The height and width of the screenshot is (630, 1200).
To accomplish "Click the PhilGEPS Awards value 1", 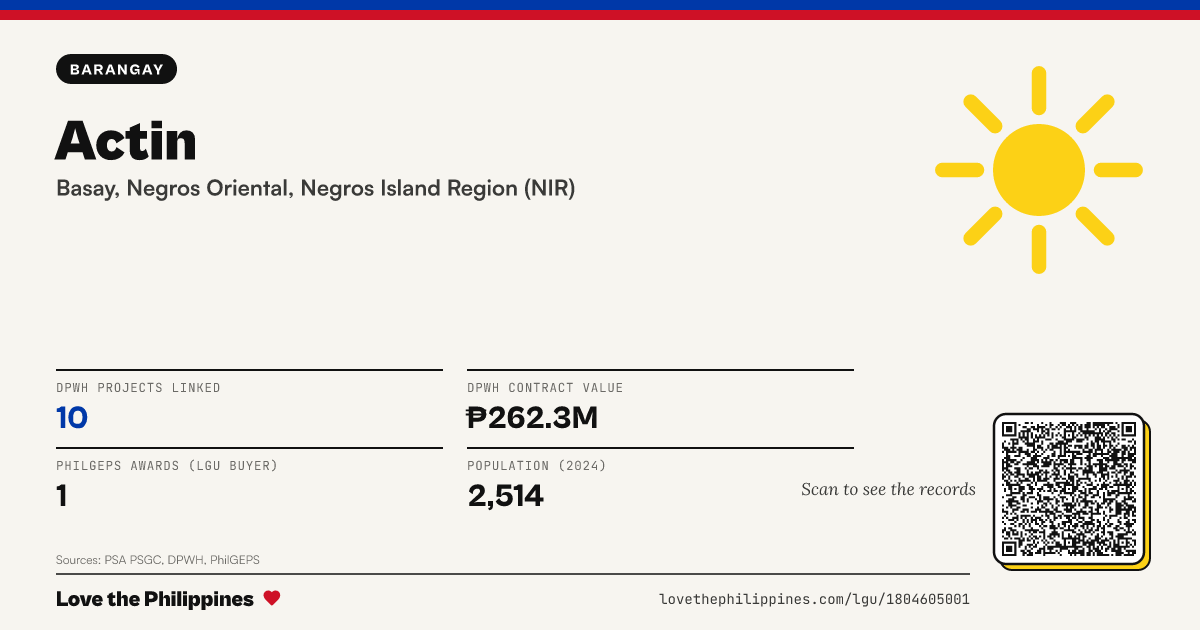I will click(x=62, y=496).
